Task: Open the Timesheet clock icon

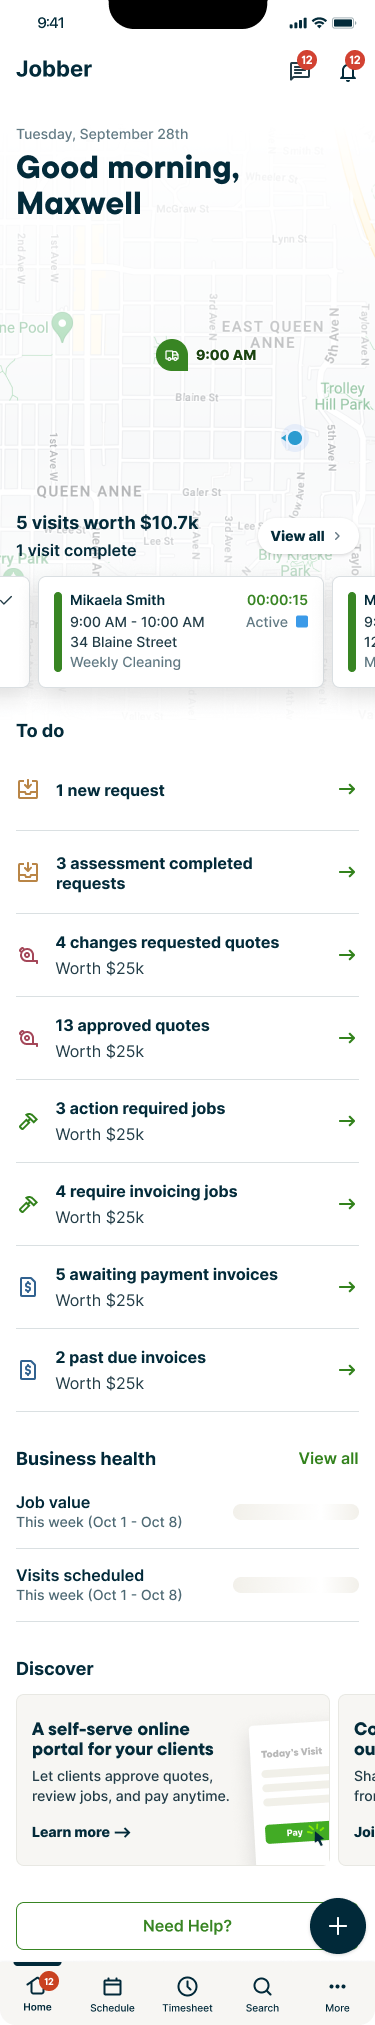Action: [187, 1986]
